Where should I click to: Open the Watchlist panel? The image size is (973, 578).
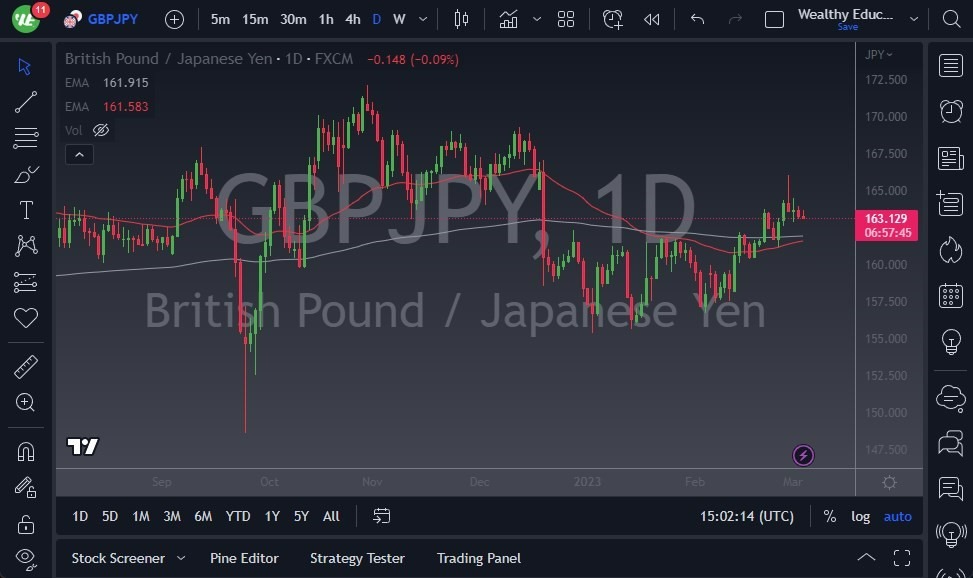[949, 64]
